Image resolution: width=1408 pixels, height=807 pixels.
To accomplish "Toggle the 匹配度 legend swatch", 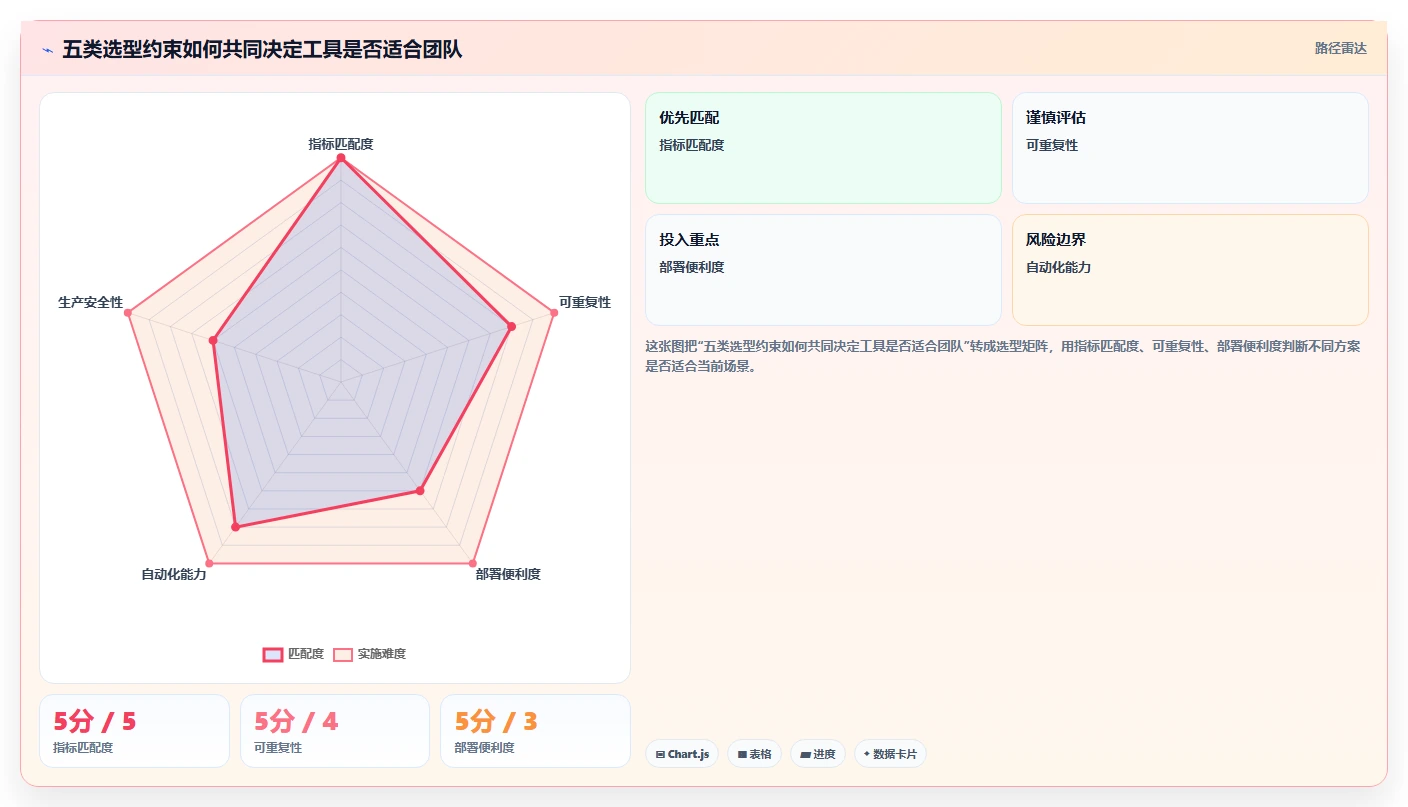I will coord(272,654).
